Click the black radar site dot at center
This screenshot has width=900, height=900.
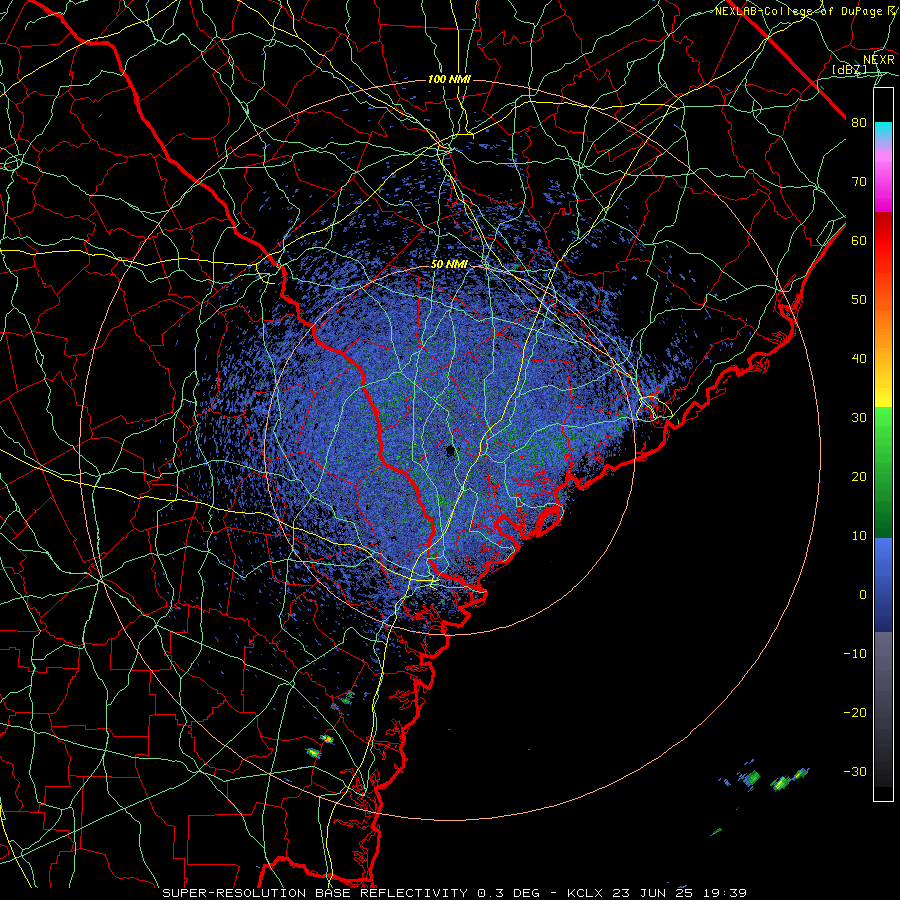point(451,450)
